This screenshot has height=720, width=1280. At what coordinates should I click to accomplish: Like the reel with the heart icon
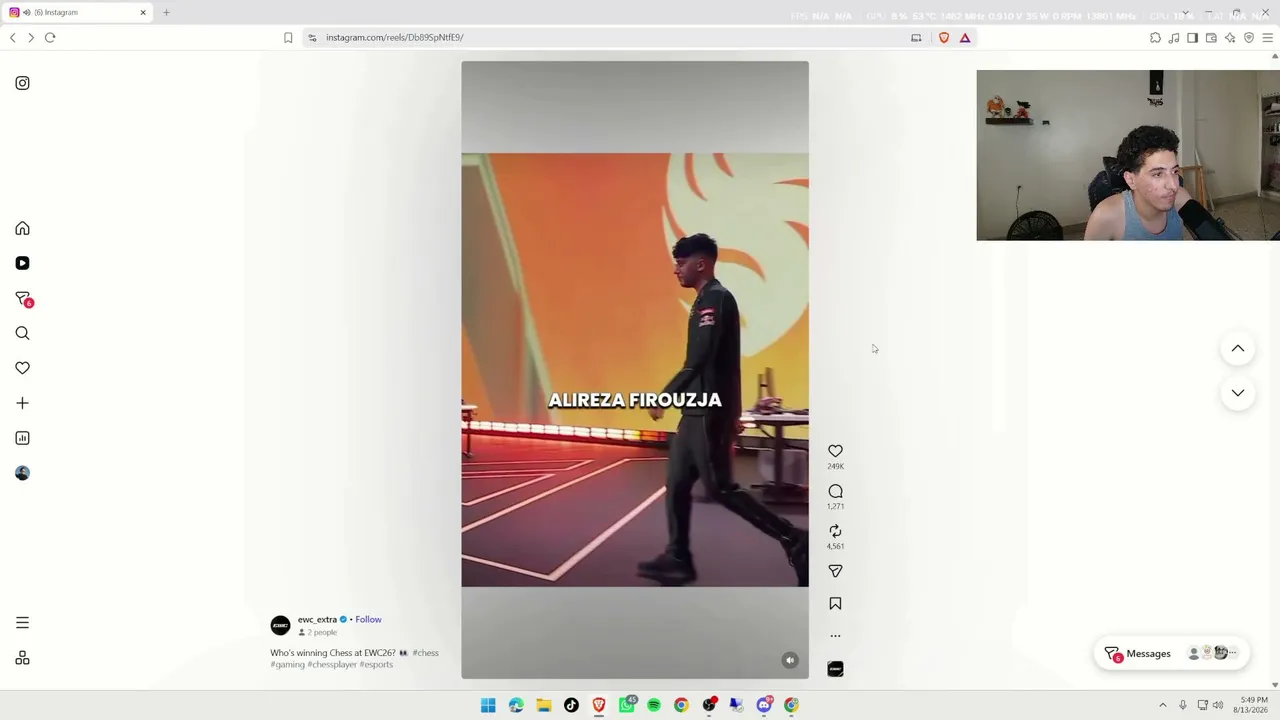(x=835, y=451)
